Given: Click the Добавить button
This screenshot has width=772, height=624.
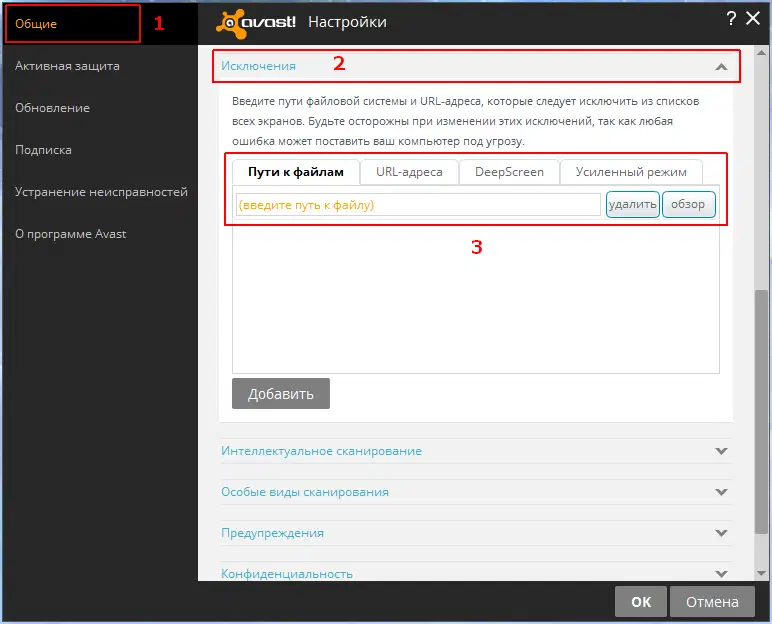Looking at the screenshot, I should 281,394.
